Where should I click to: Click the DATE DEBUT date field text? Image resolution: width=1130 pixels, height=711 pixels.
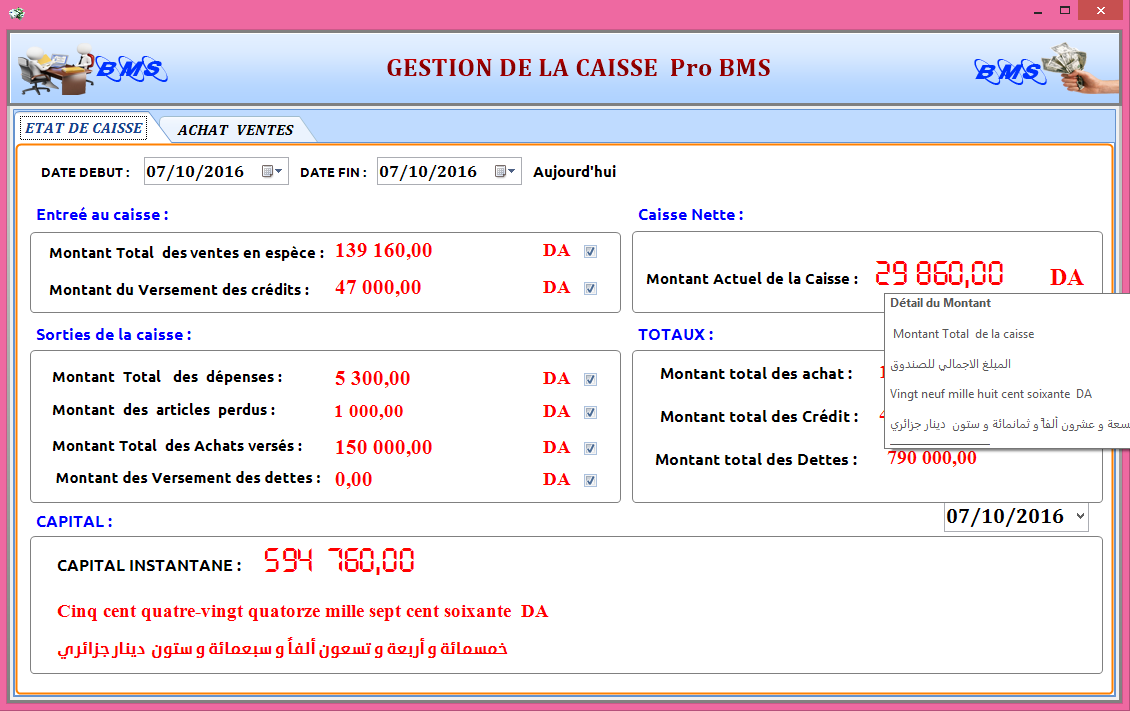[x=195, y=171]
